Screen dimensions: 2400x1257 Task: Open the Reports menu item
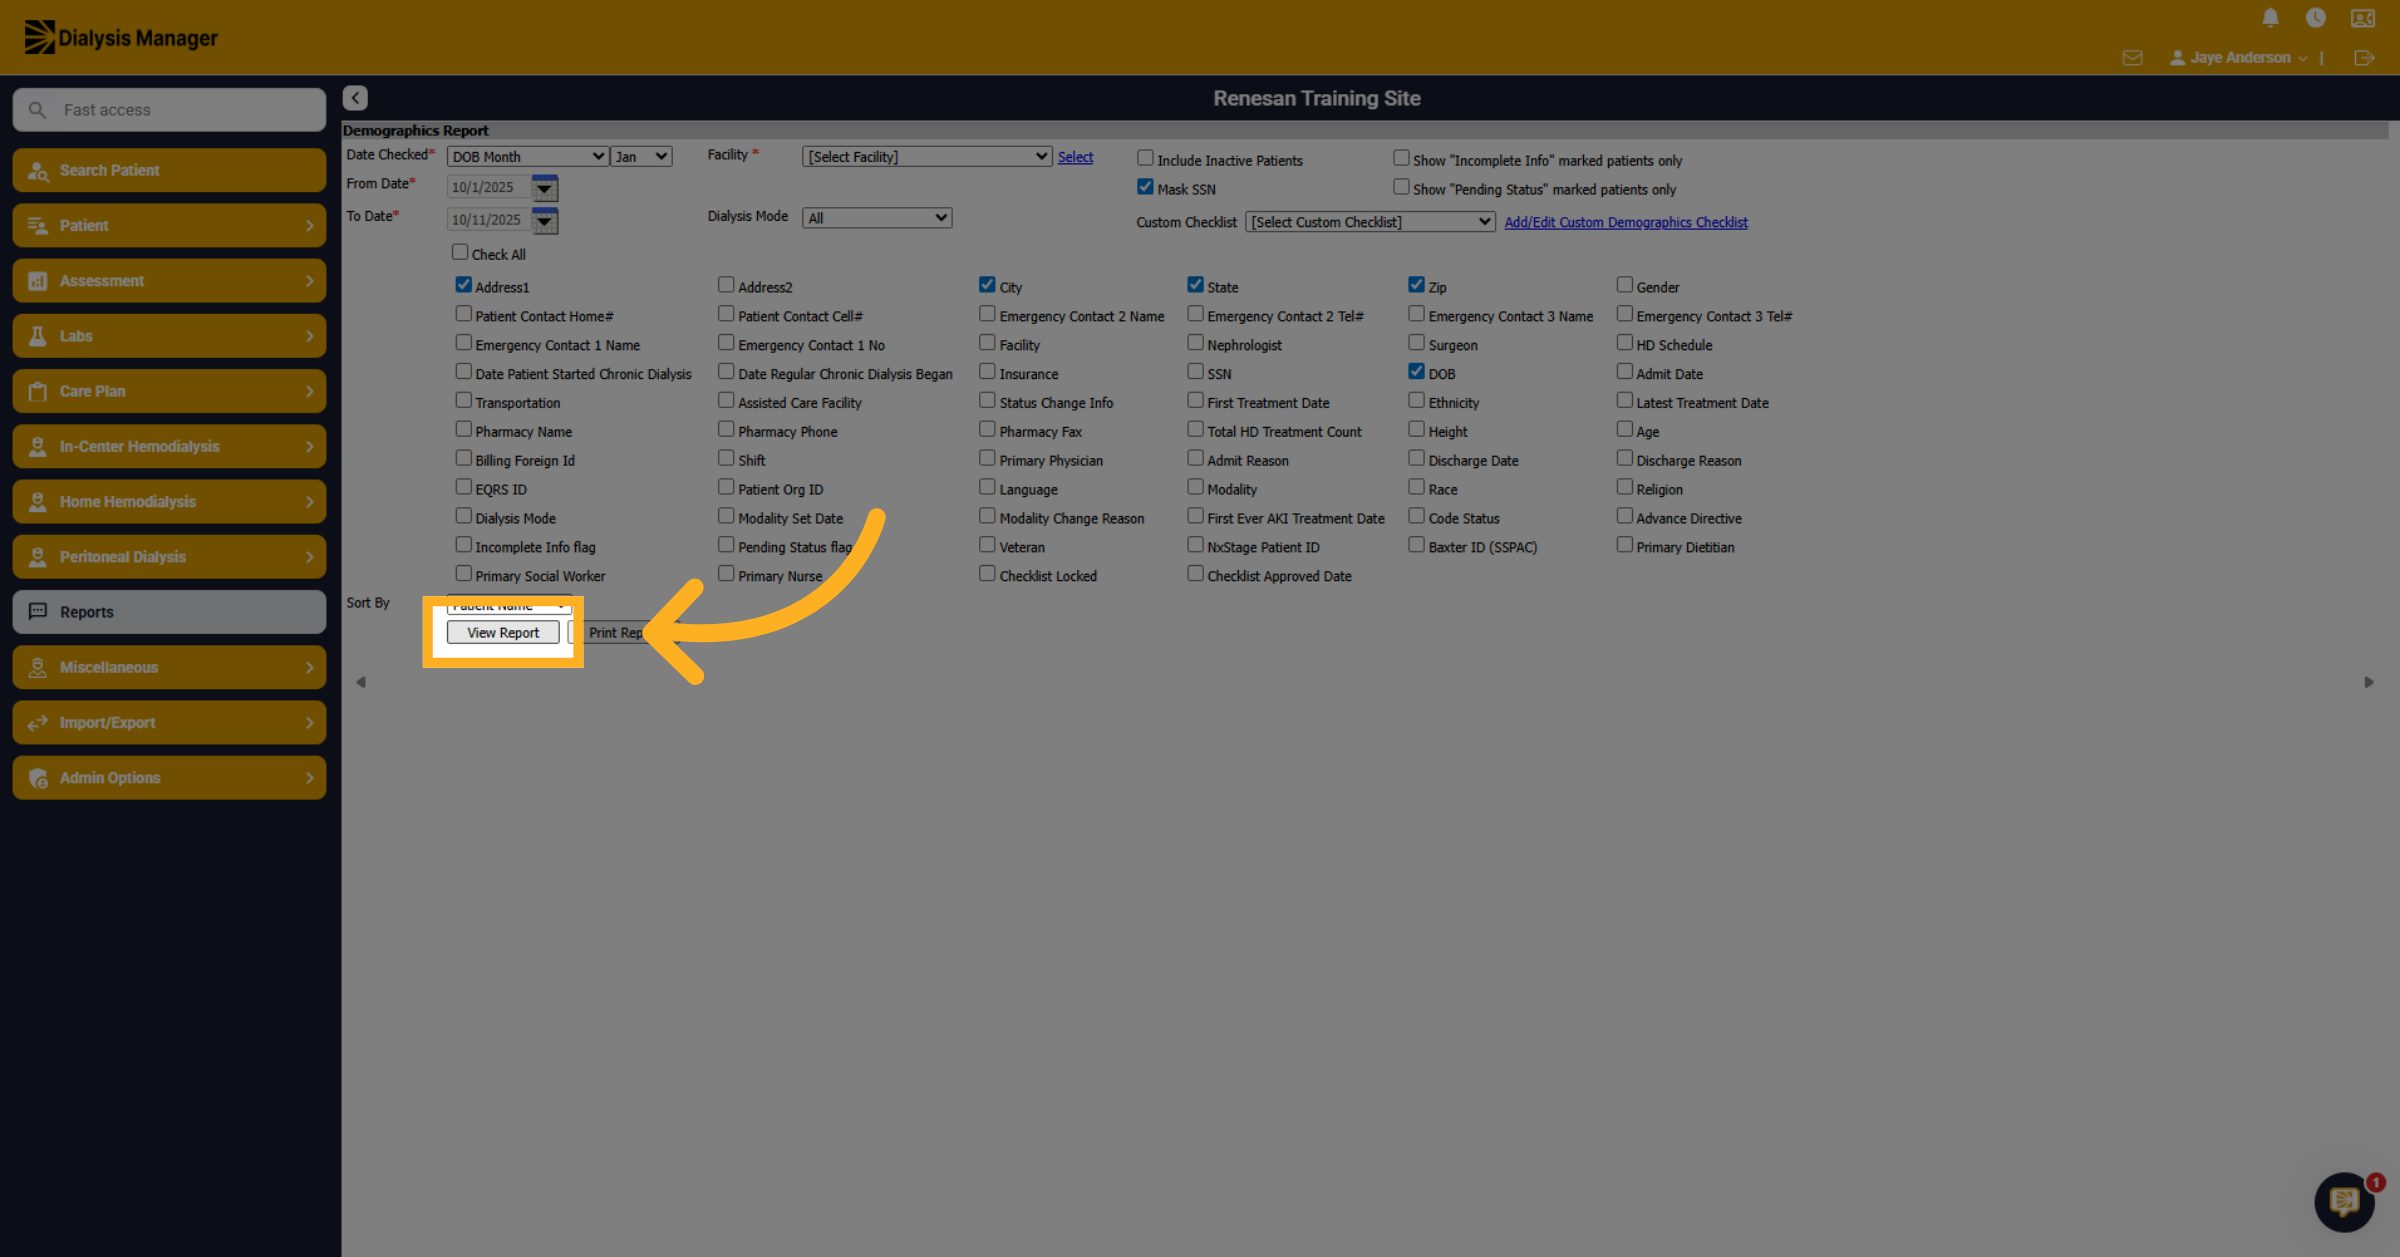pos(169,612)
